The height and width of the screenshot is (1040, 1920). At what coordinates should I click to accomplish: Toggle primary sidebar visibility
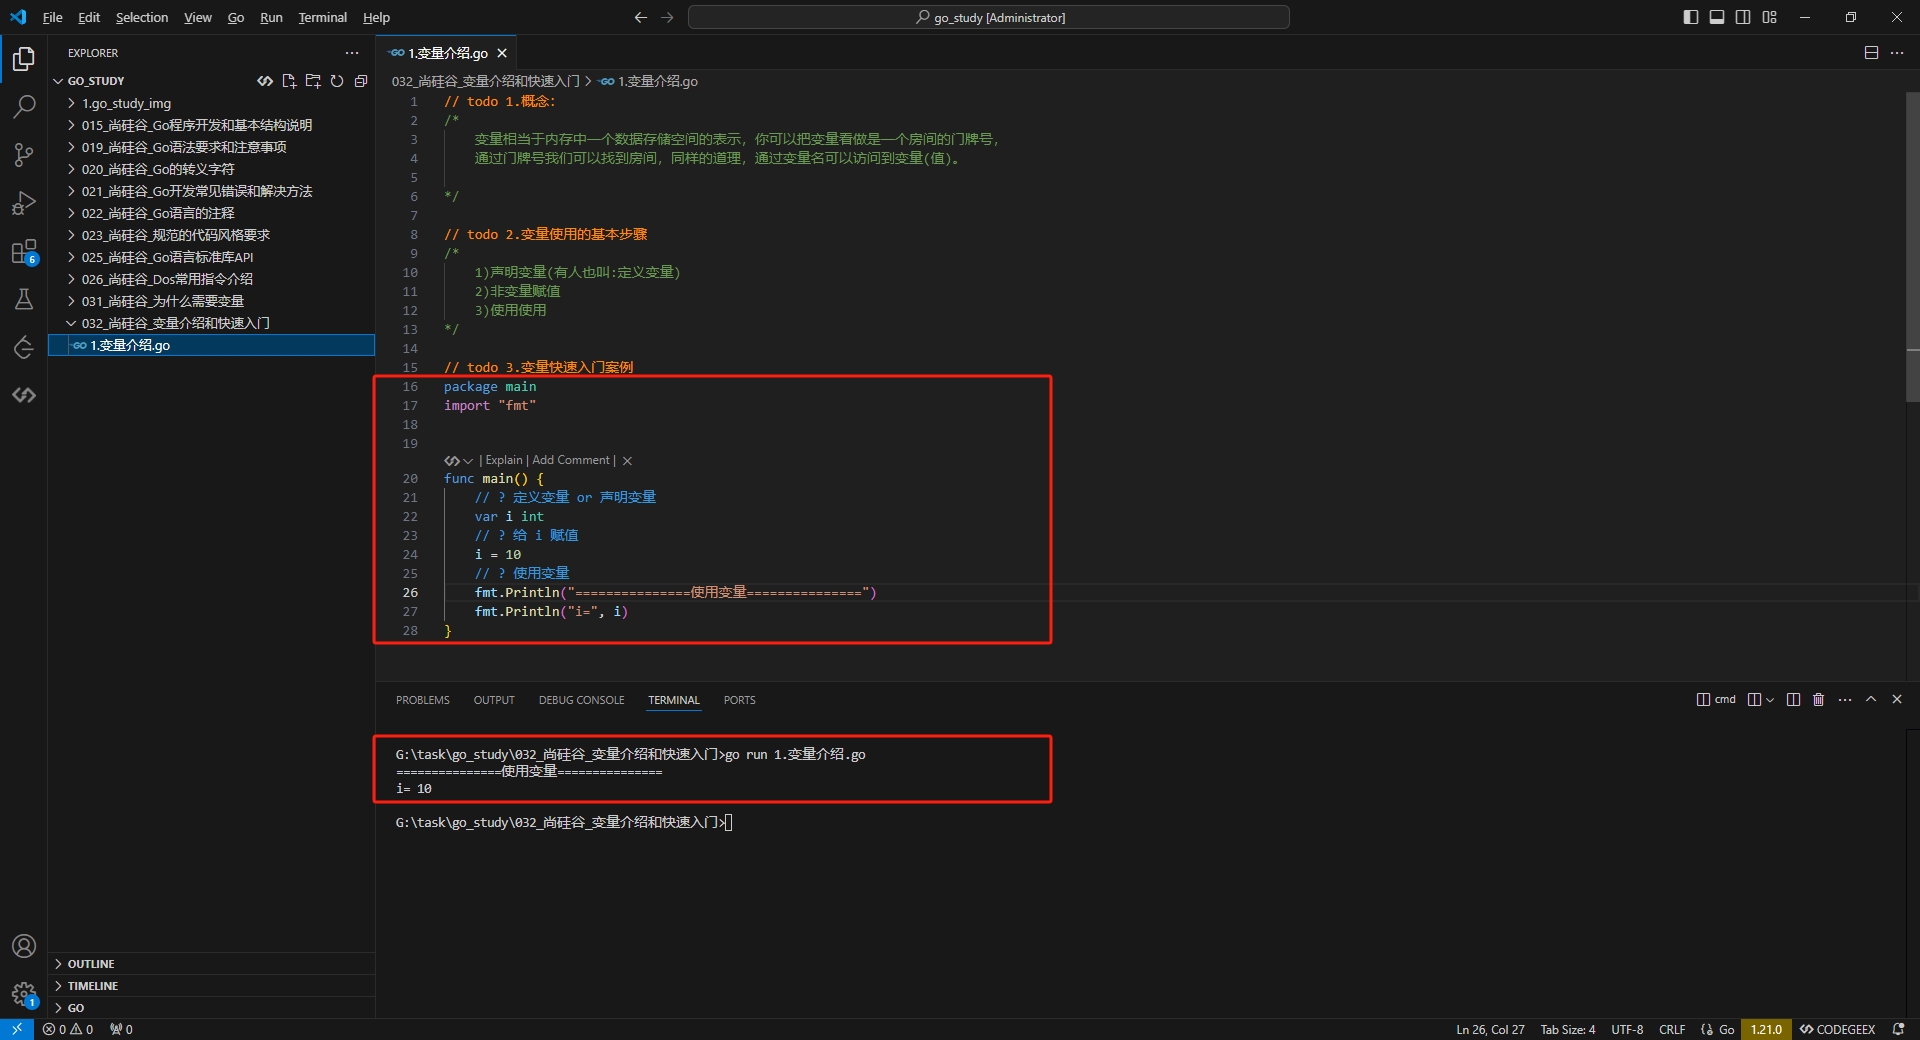(1691, 17)
